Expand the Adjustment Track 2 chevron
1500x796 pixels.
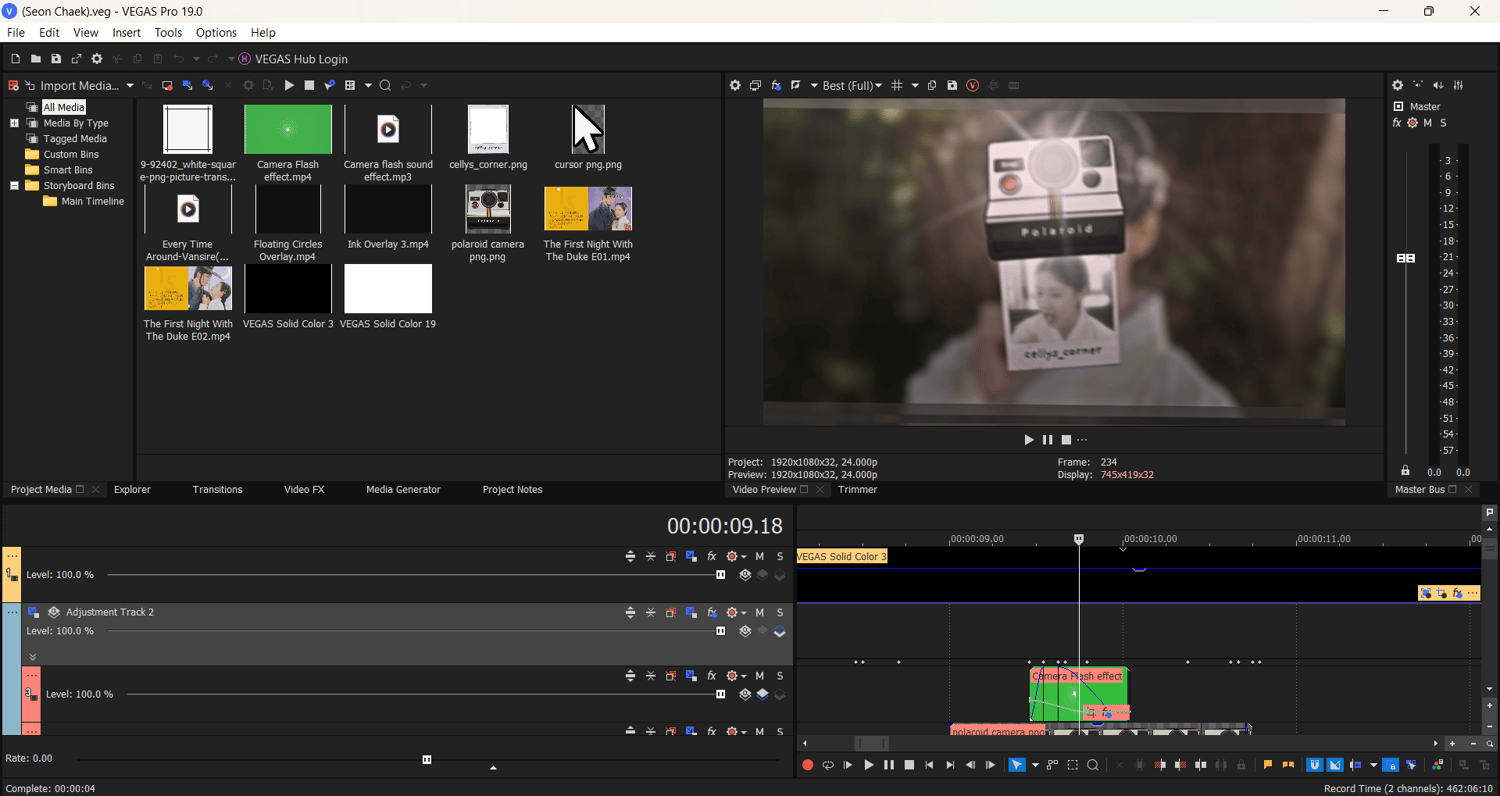[x=32, y=657]
